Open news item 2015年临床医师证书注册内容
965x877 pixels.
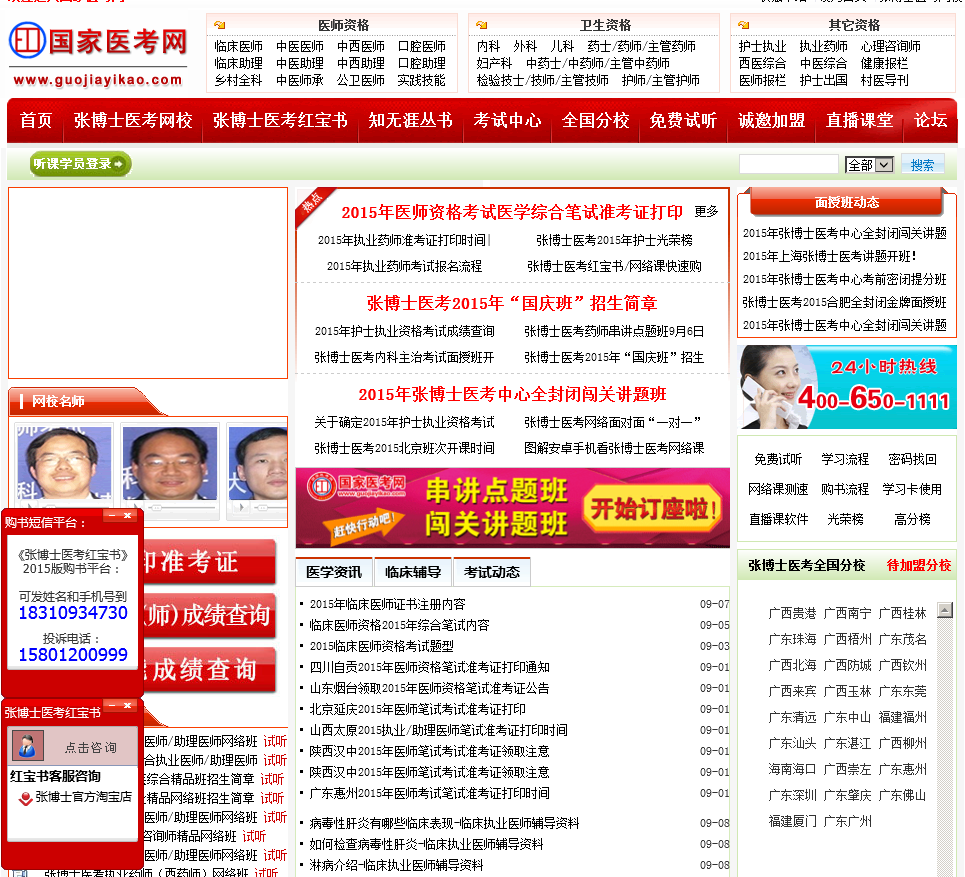pos(388,604)
